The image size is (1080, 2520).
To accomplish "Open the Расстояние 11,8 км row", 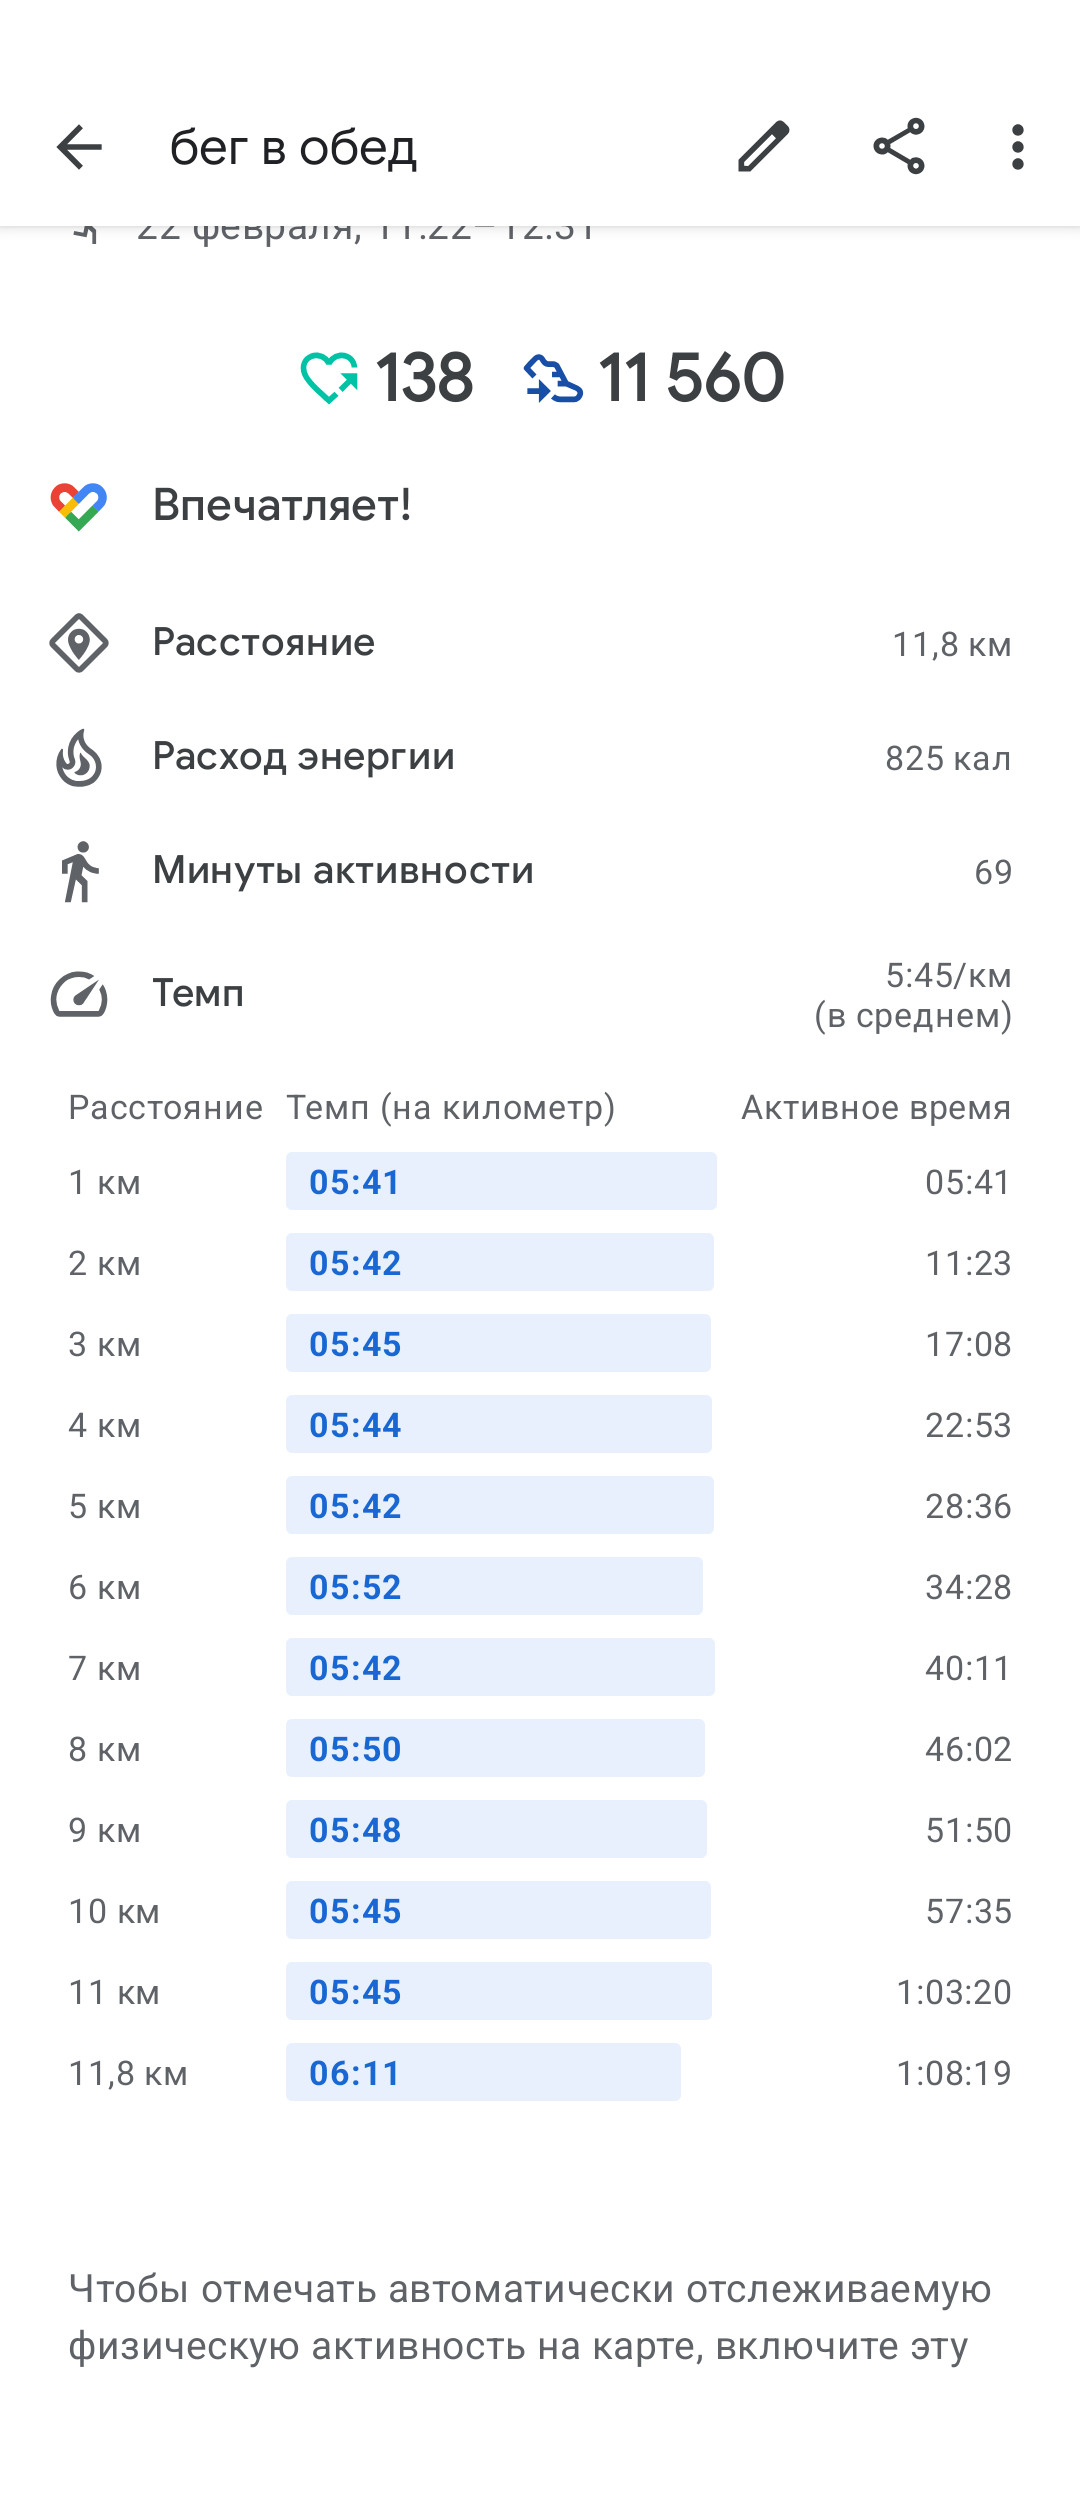I will 540,643.
